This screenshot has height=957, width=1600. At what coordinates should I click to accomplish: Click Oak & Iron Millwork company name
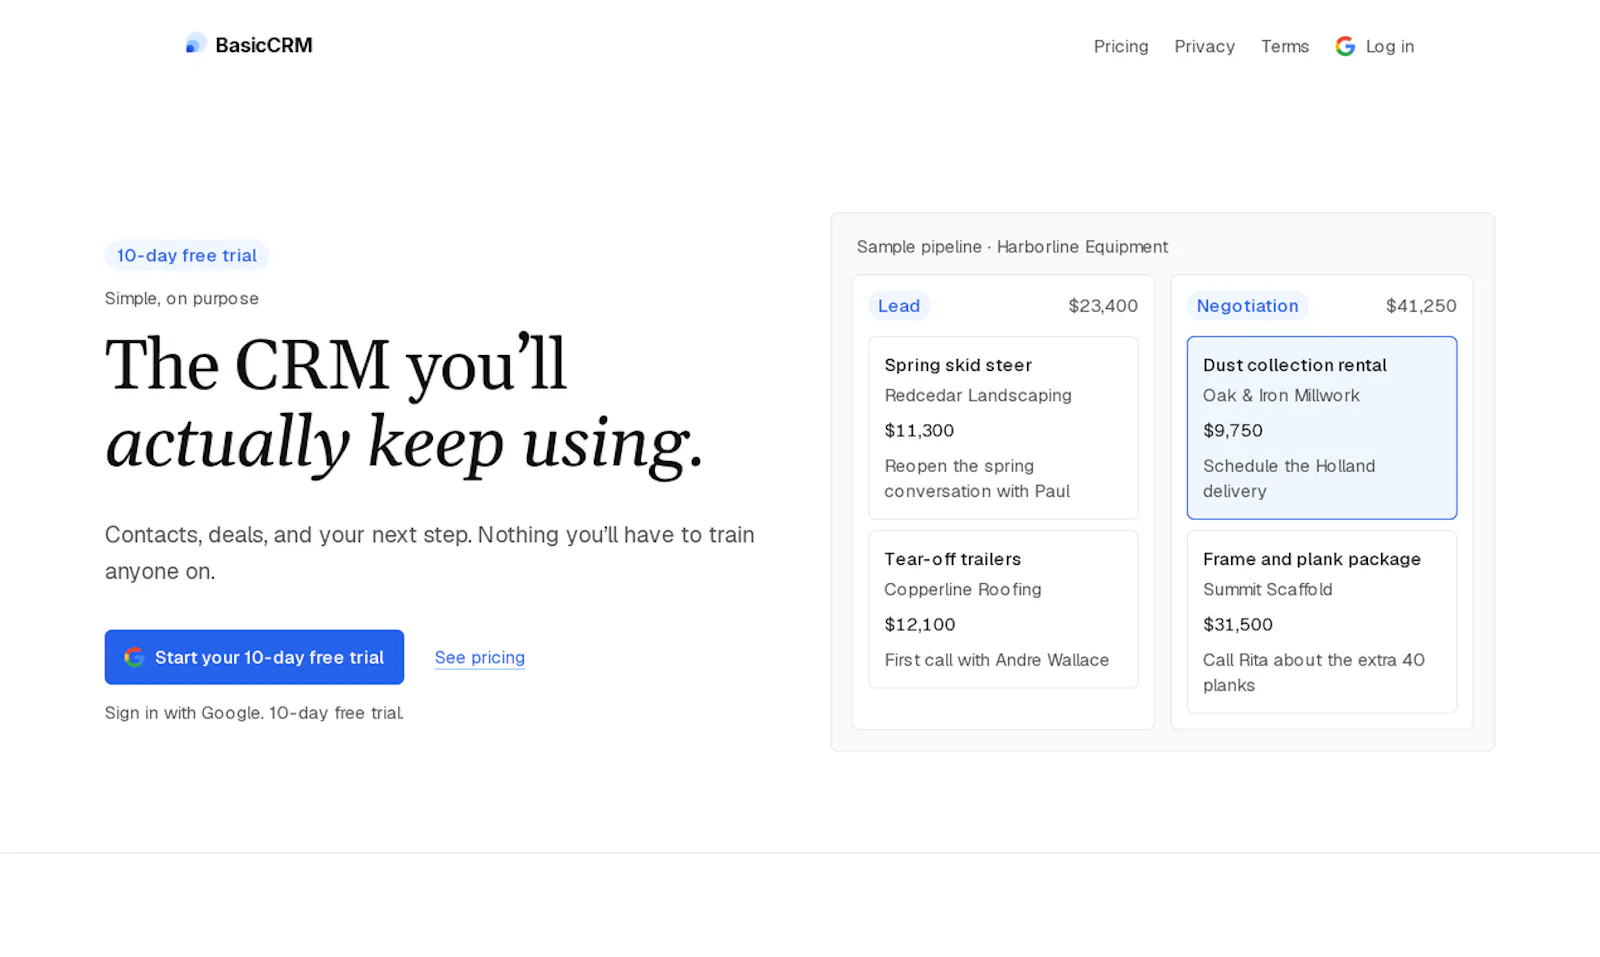[x=1281, y=395]
